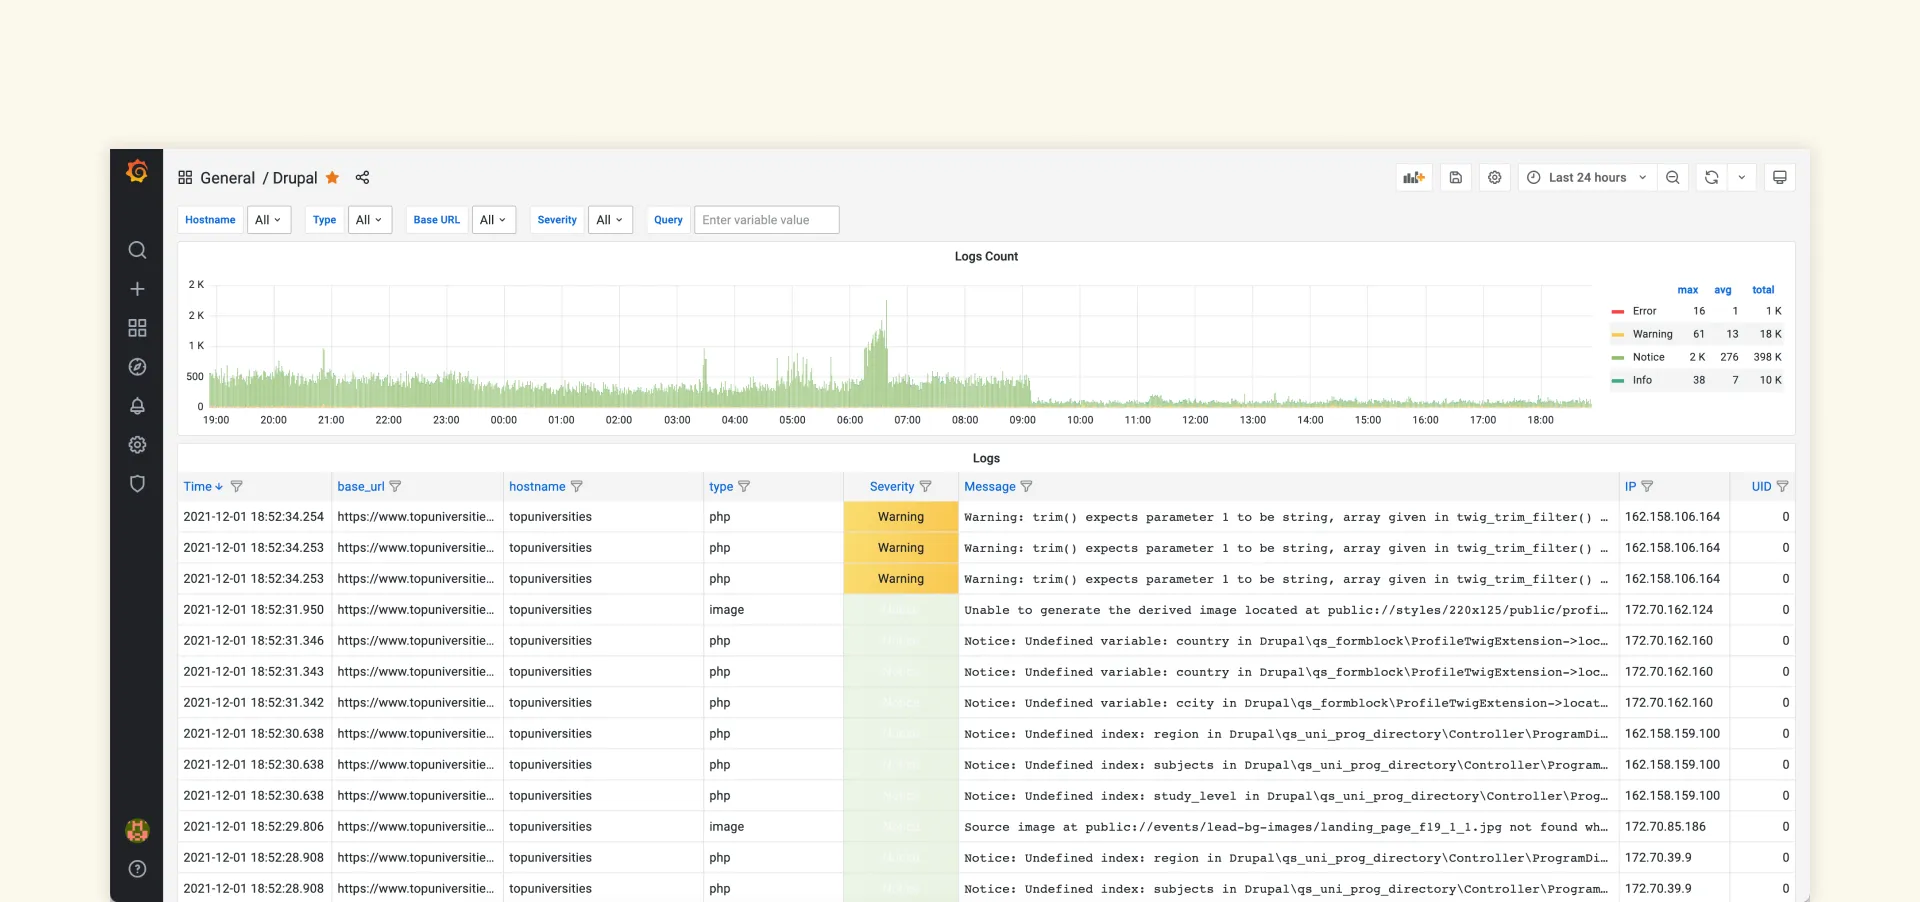Open filter for Message column
Image resolution: width=1920 pixels, height=902 pixels.
[1026, 486]
